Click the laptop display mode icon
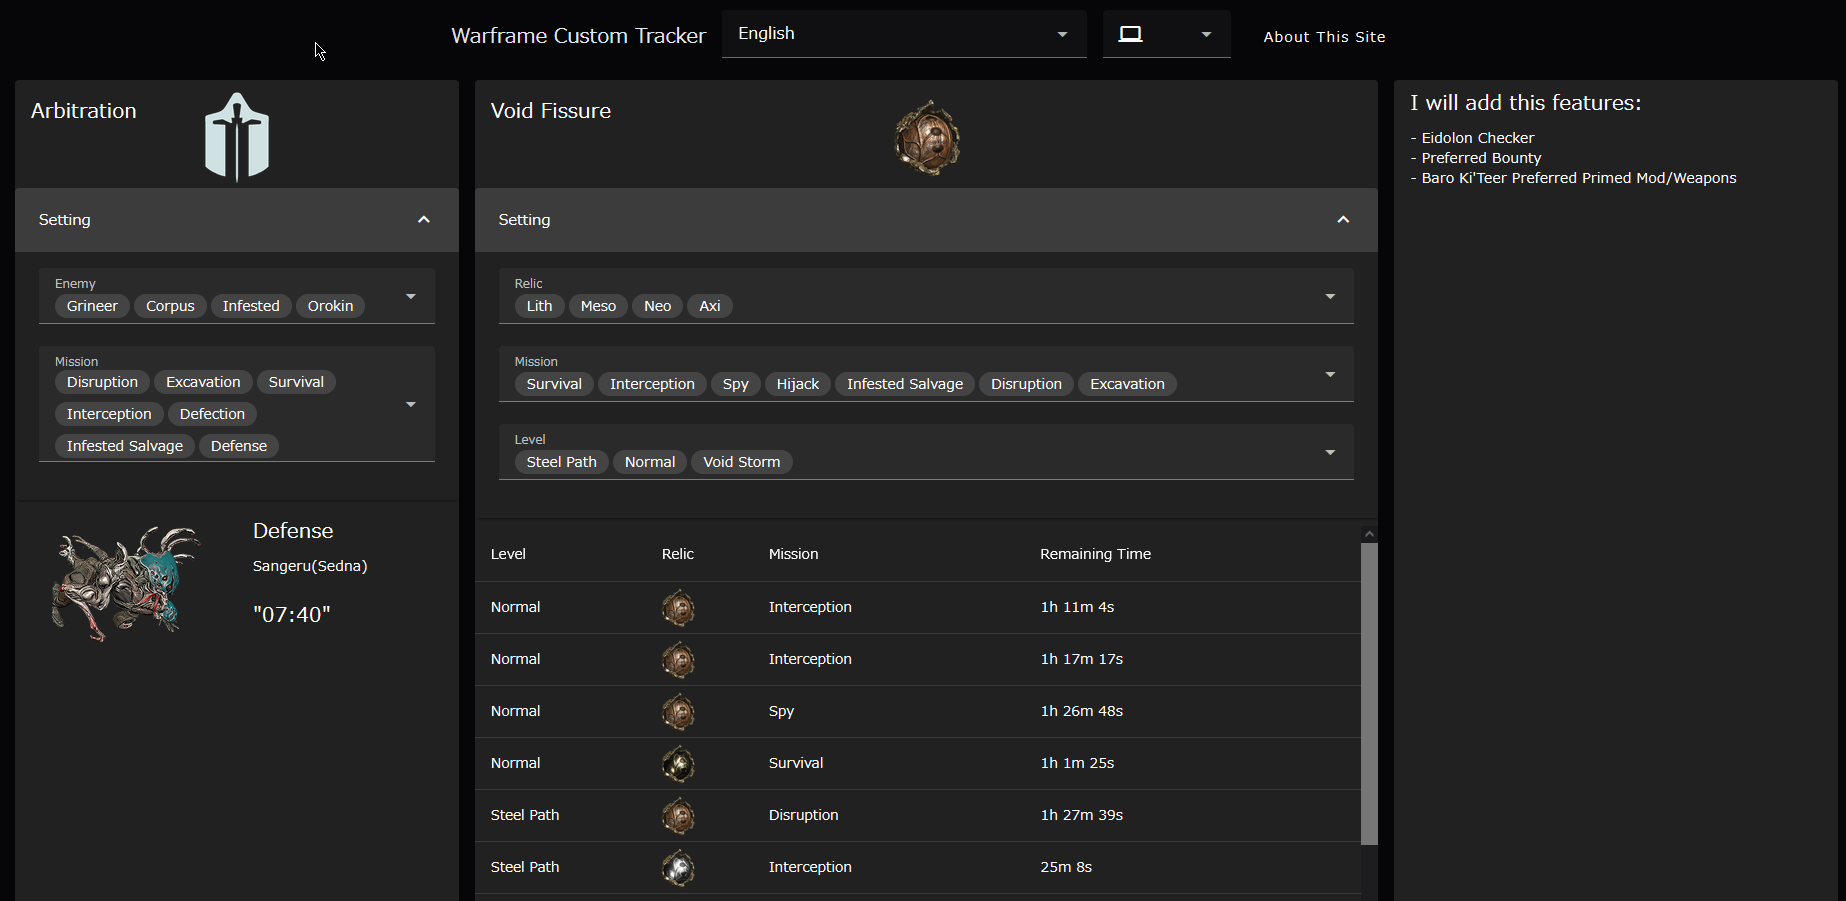This screenshot has width=1846, height=901. click(1130, 34)
